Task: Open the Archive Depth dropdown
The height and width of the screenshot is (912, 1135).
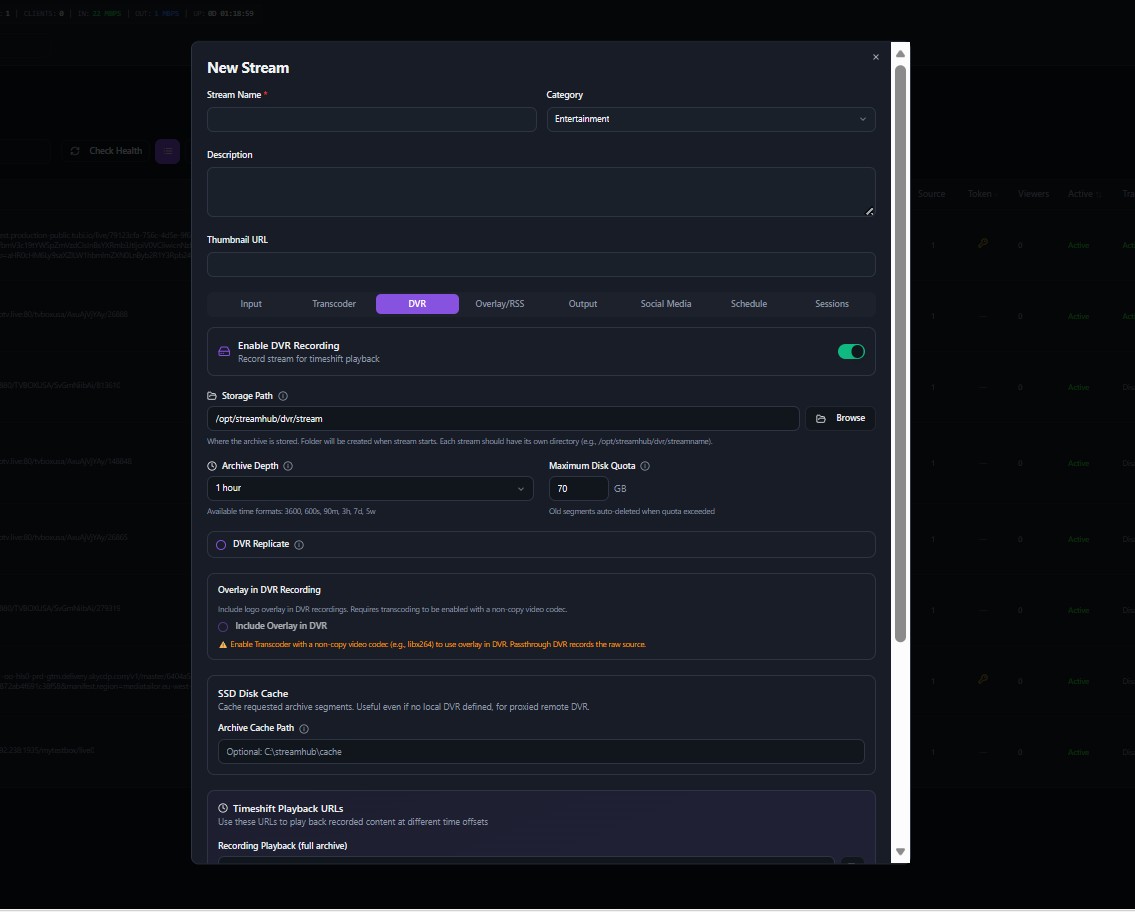Action: [x=370, y=489]
